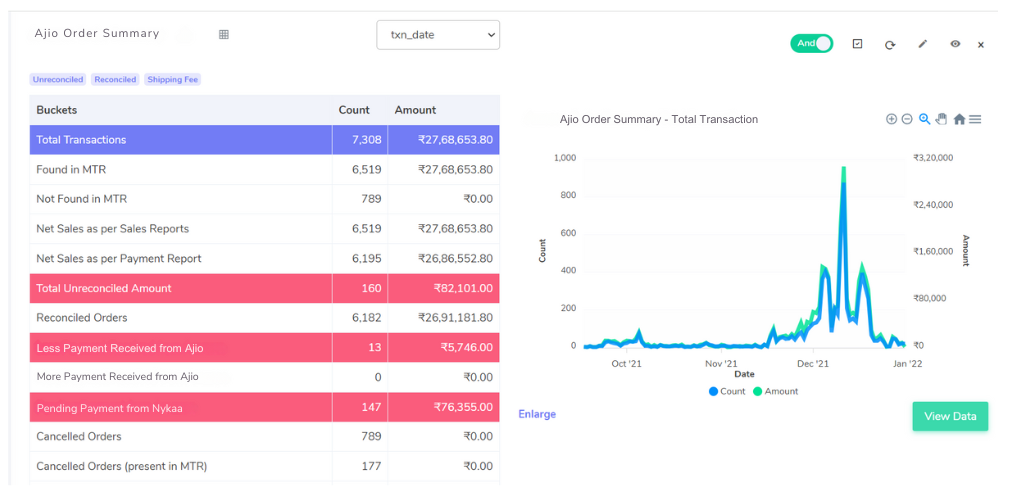
Task: Click the Found in MTR bucket
Action: [x=264, y=170]
